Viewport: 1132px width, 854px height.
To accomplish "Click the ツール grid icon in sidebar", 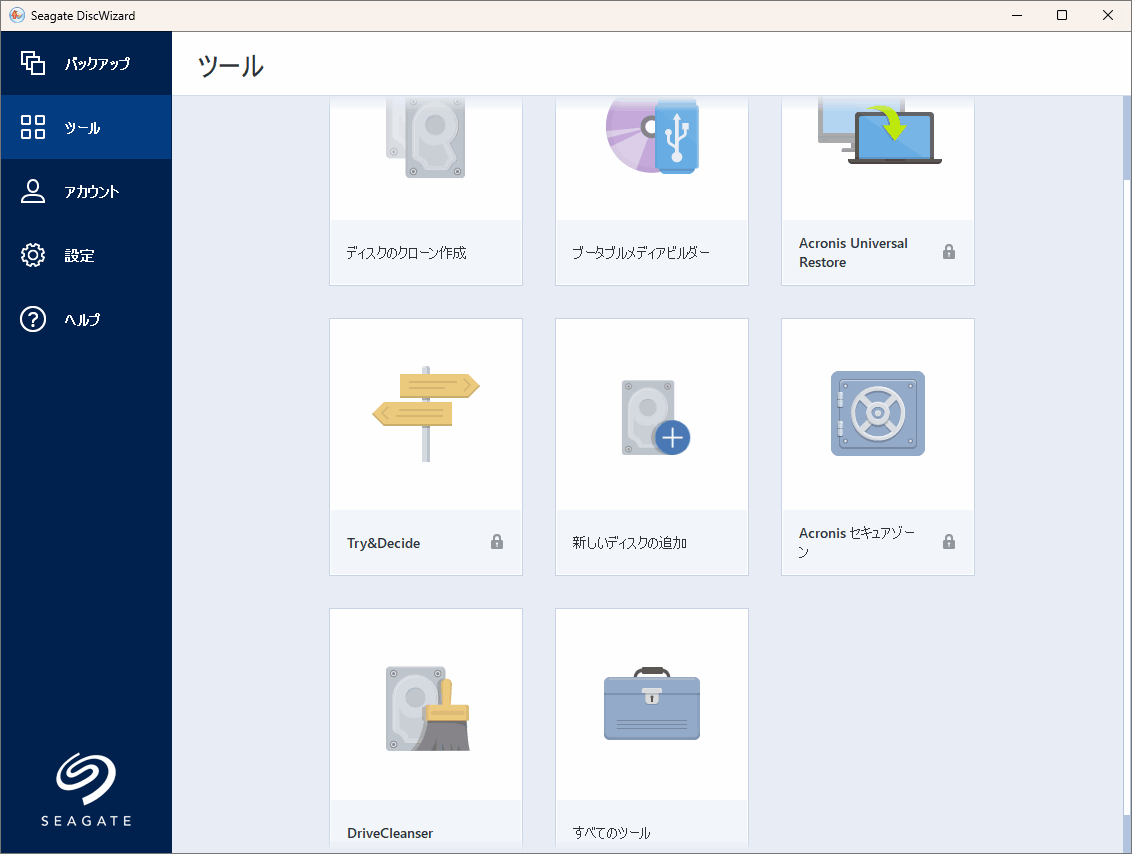I will [32, 127].
